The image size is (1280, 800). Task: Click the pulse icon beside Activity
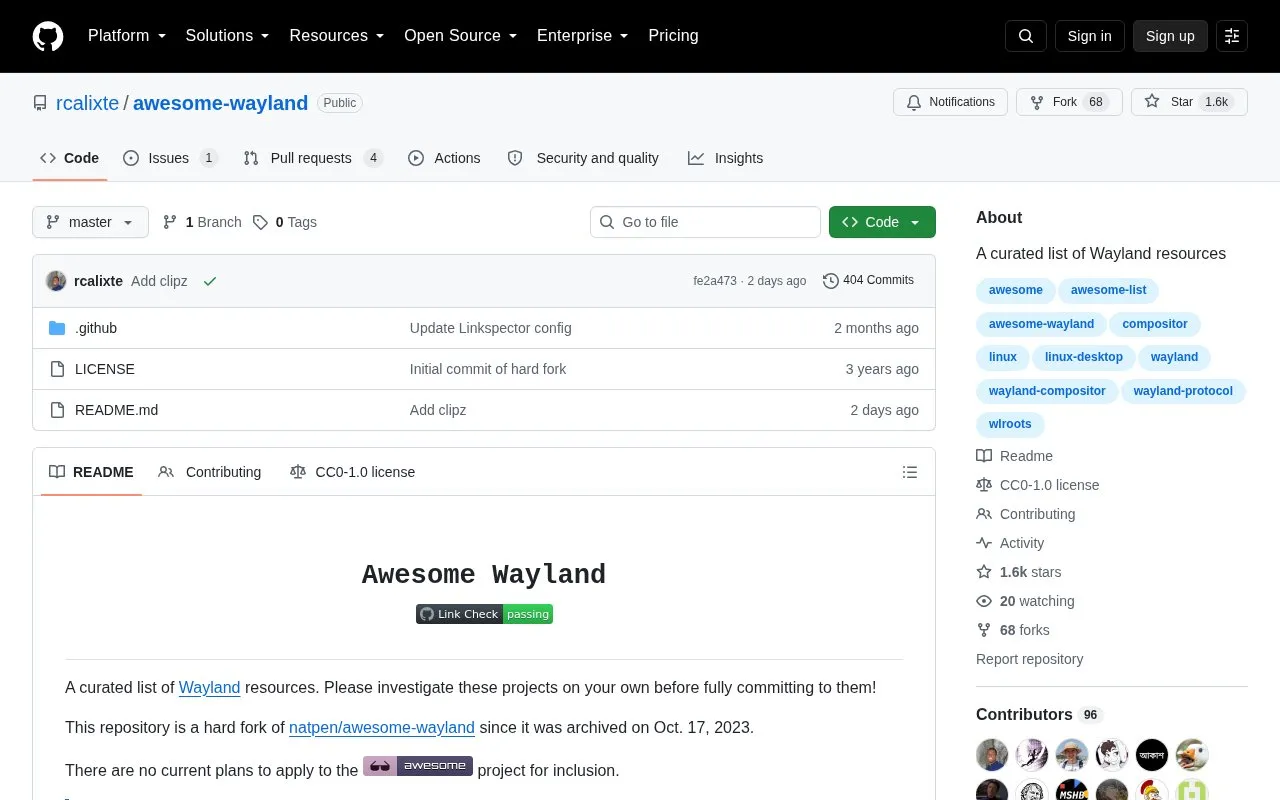(984, 543)
